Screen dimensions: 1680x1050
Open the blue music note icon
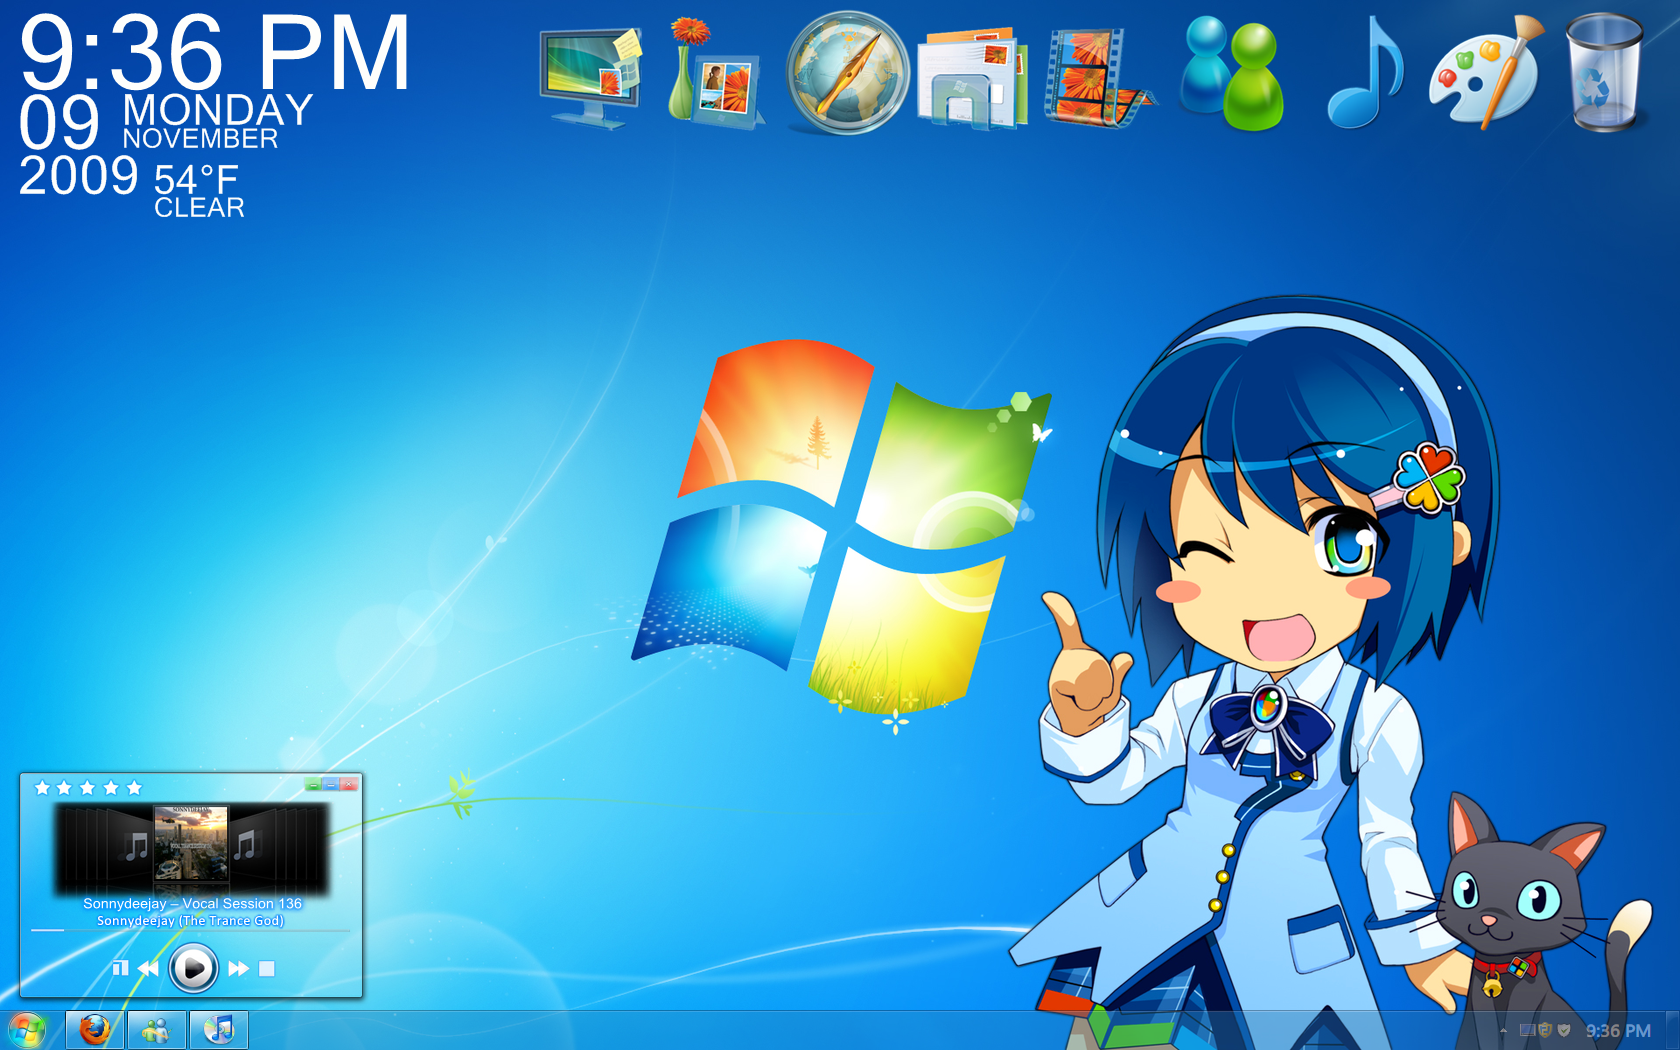(x=1365, y=72)
